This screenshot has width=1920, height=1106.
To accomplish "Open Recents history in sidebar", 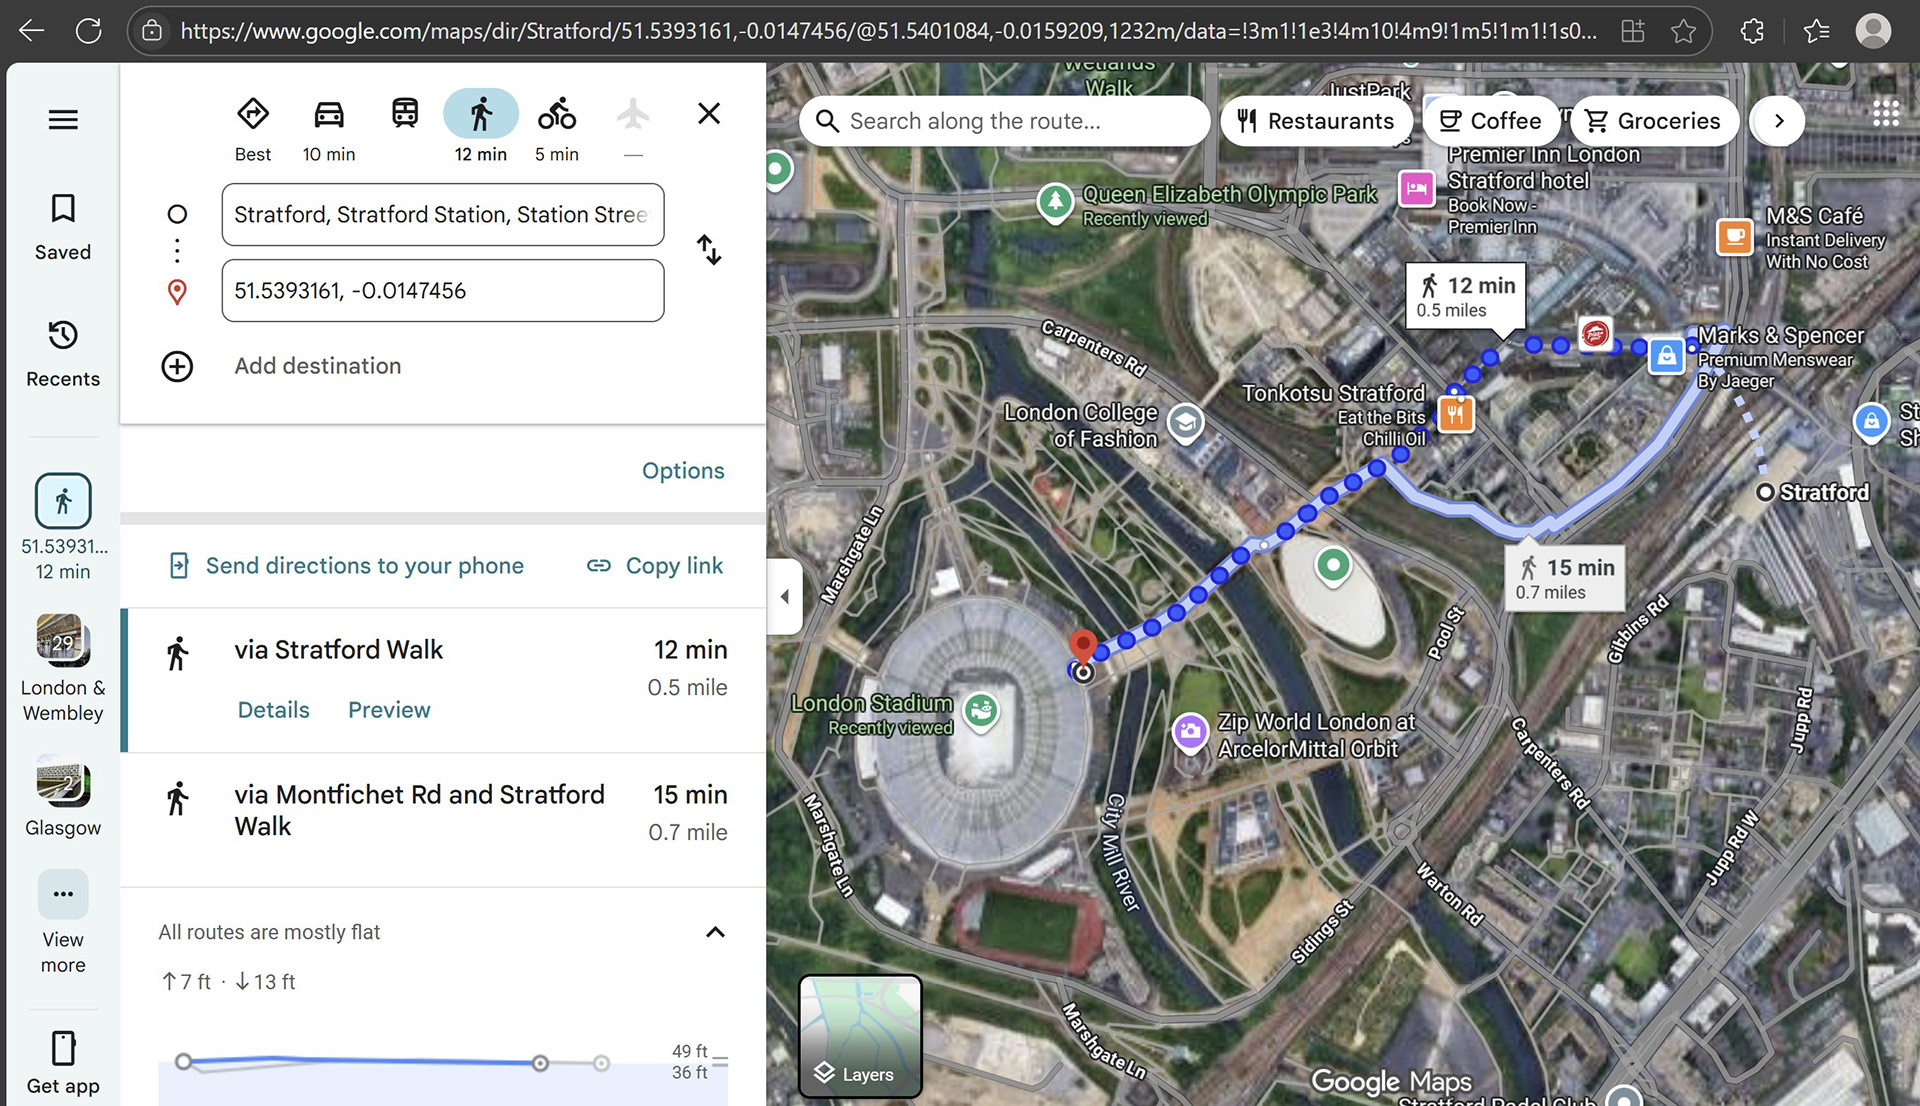I will 63,353.
